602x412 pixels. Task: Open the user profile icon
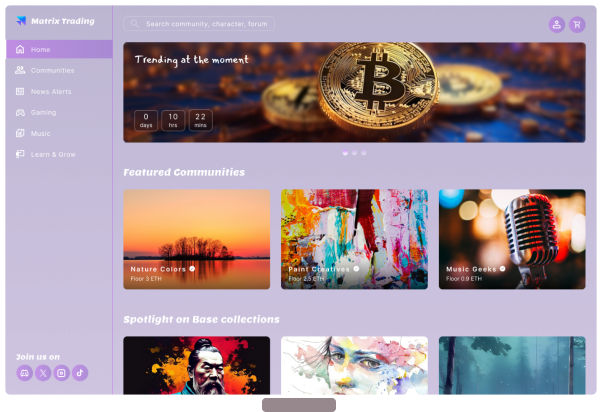click(x=556, y=25)
